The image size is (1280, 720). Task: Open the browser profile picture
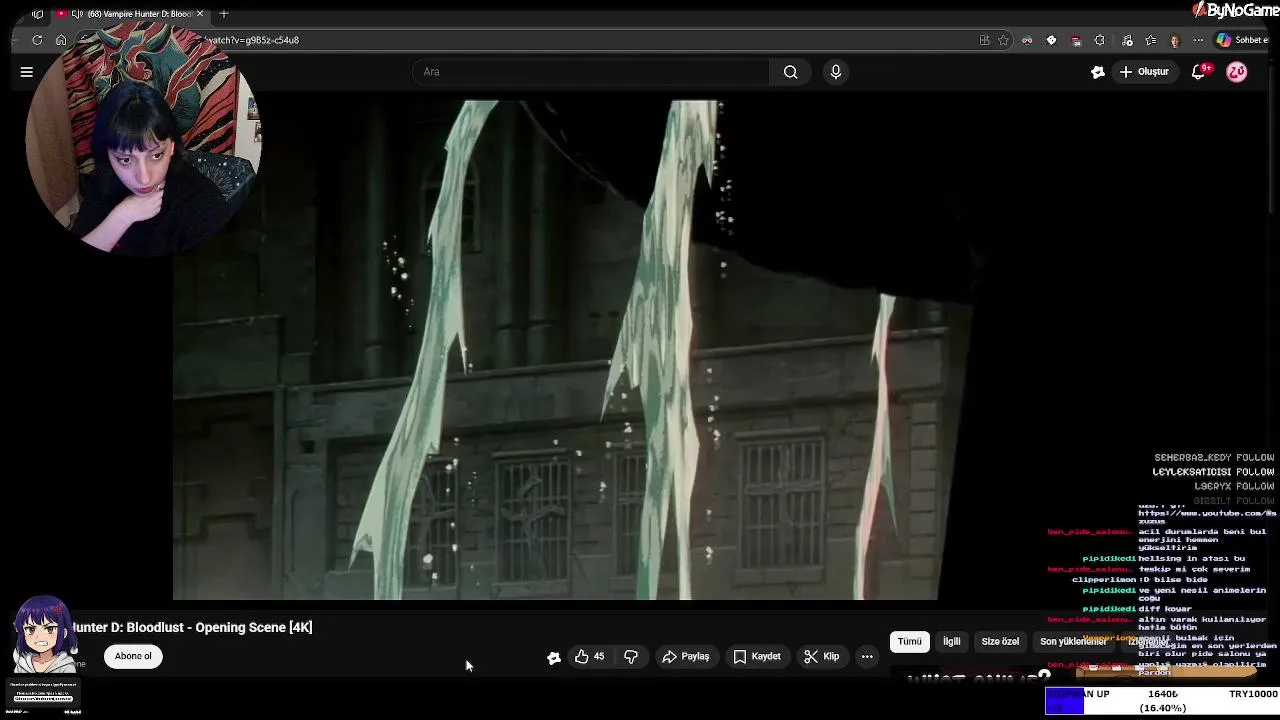pyautogui.click(x=1175, y=40)
